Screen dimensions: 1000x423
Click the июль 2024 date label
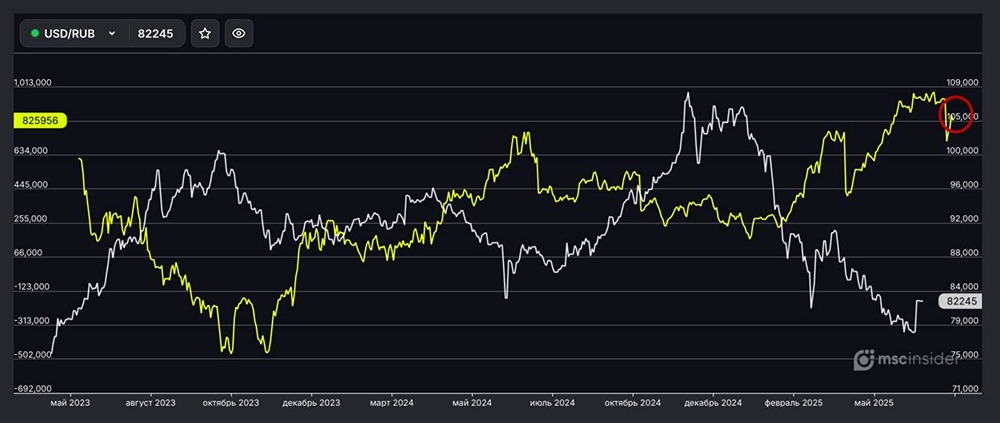tap(550, 402)
